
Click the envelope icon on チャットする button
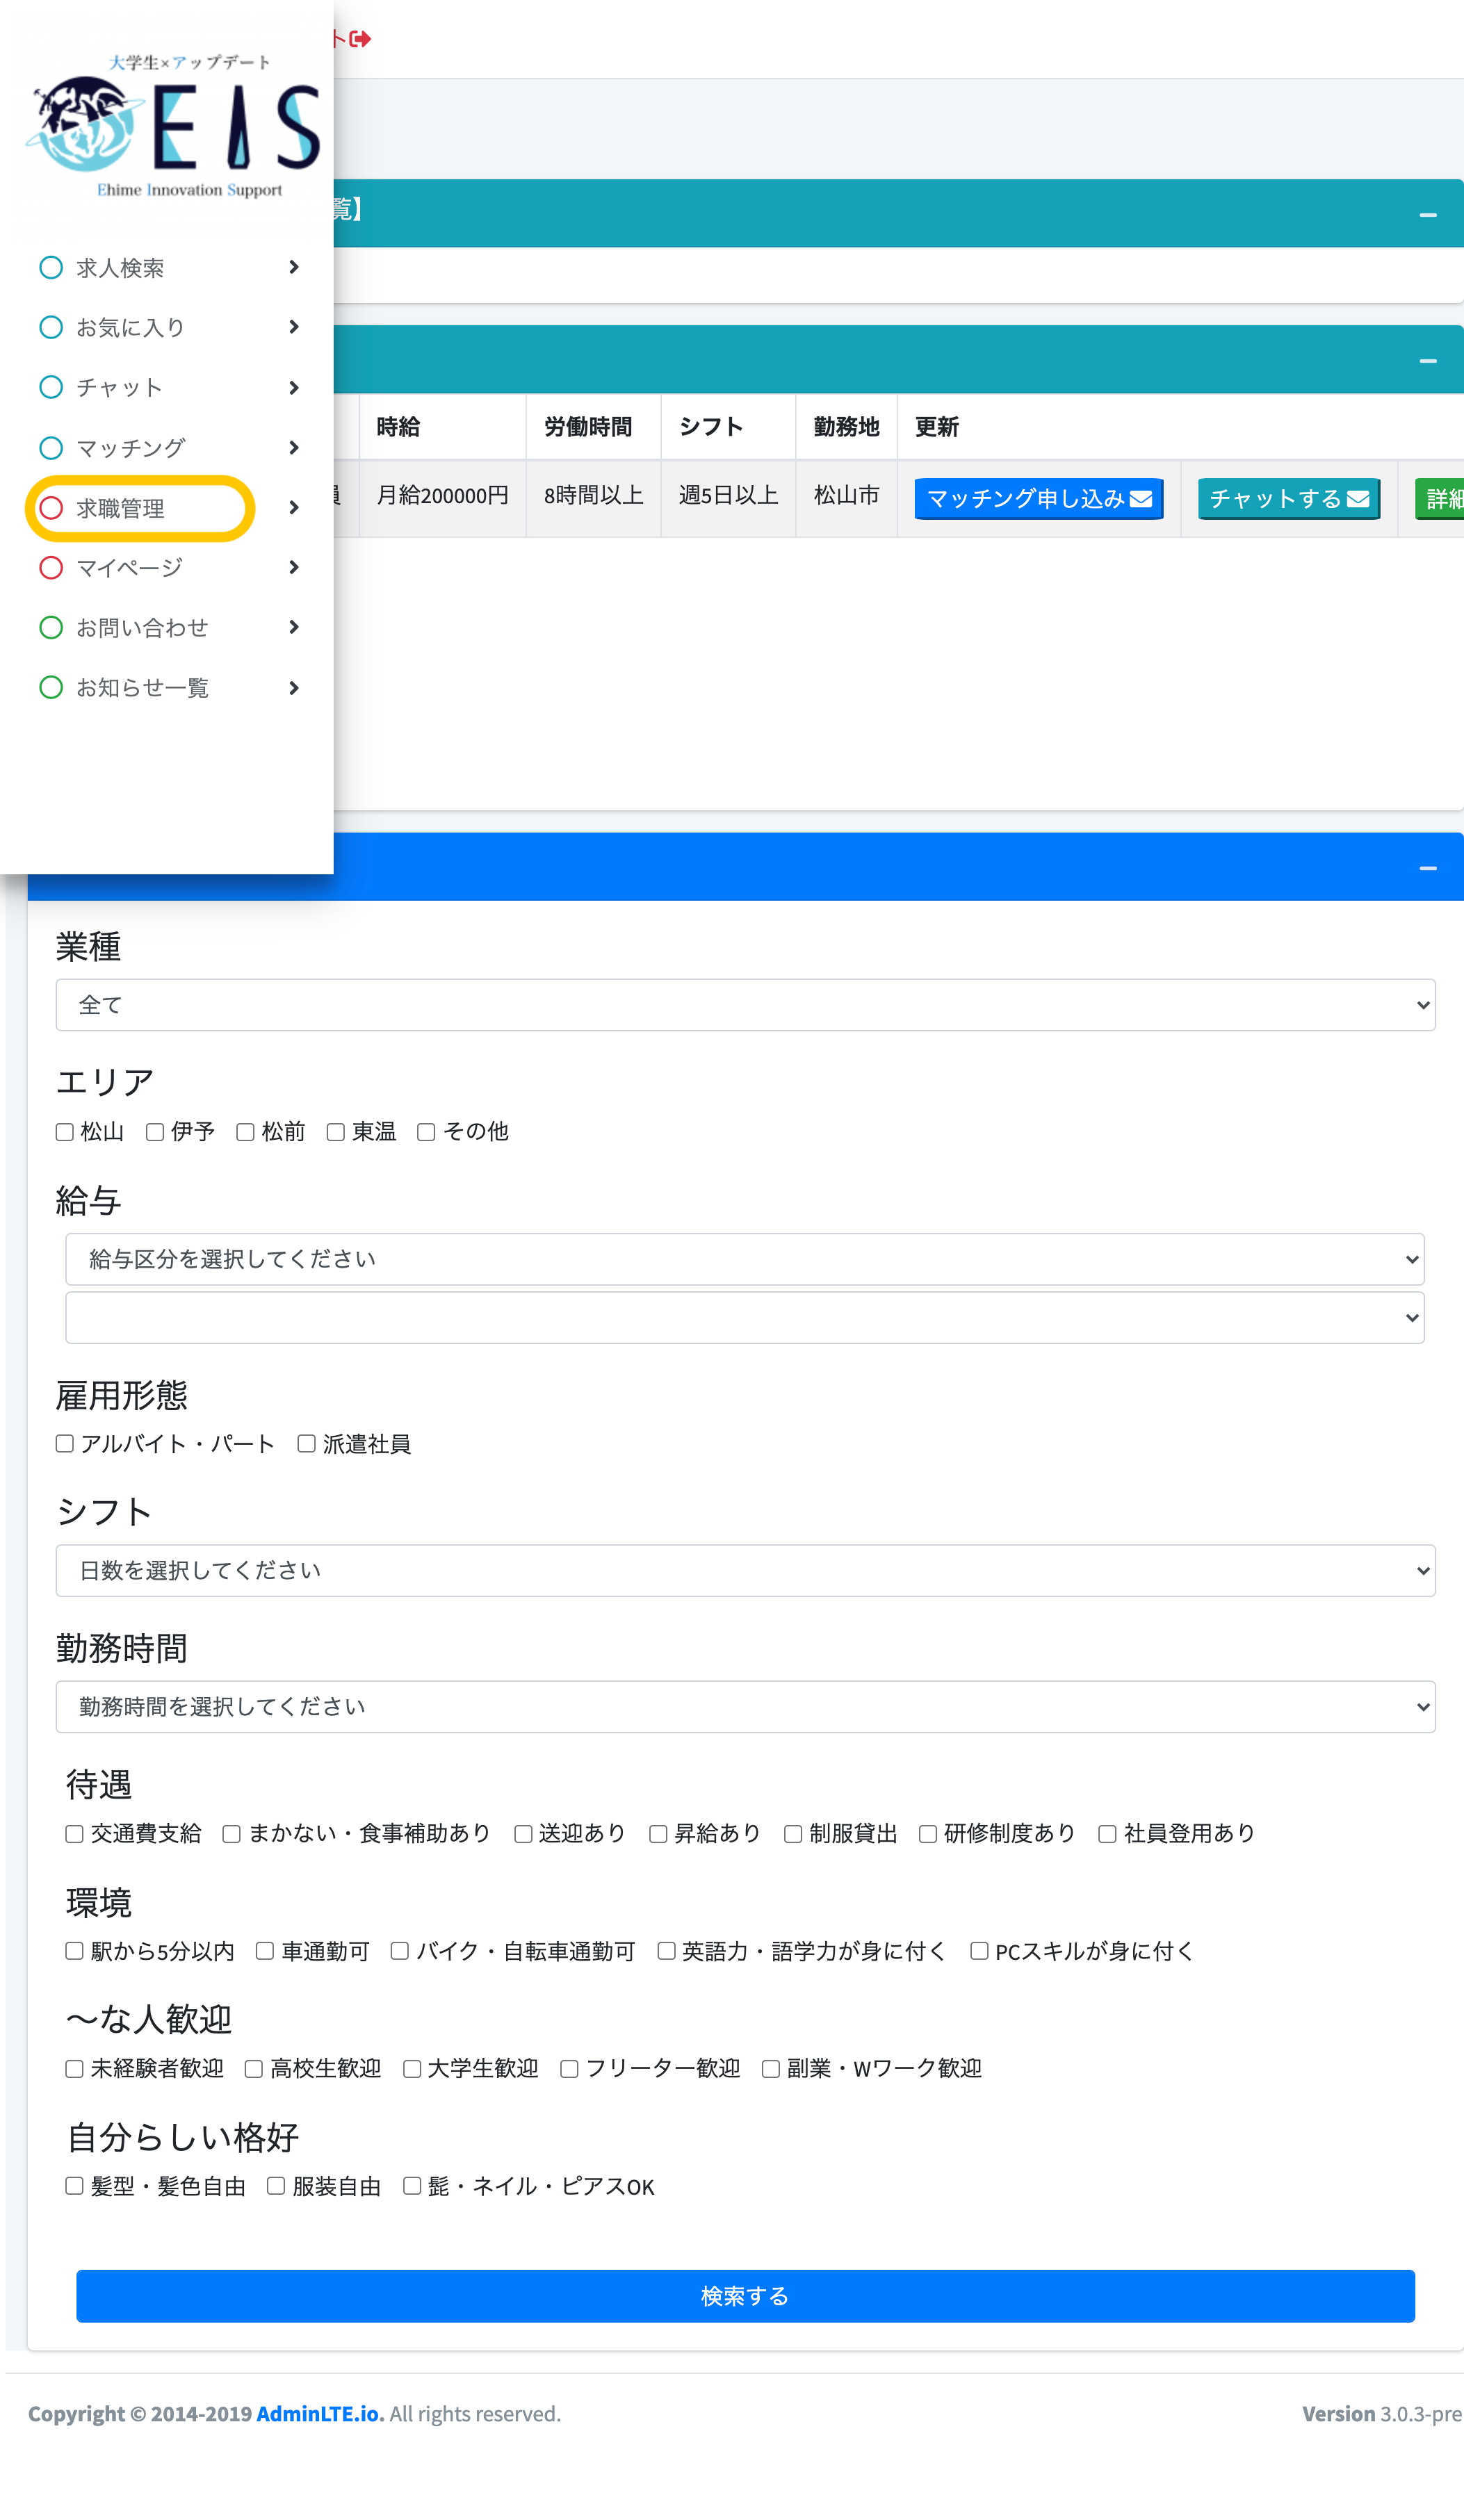pos(1357,498)
